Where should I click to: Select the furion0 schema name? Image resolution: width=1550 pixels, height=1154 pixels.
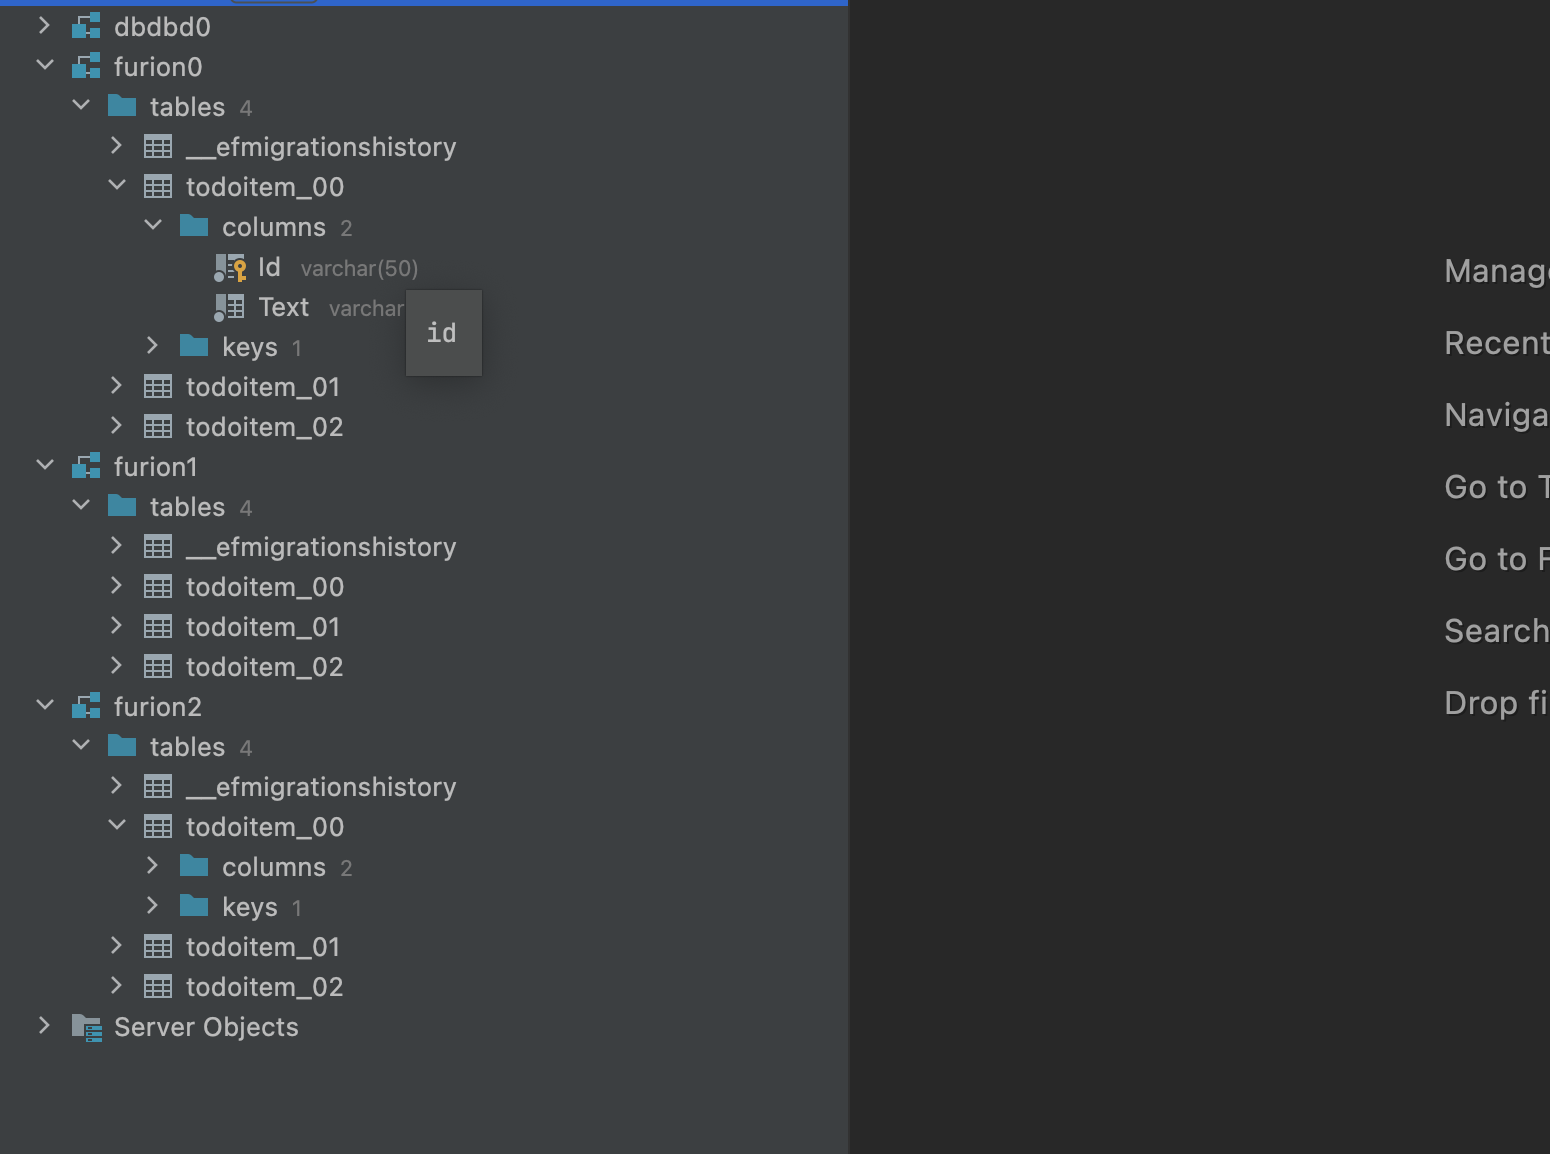pos(158,67)
